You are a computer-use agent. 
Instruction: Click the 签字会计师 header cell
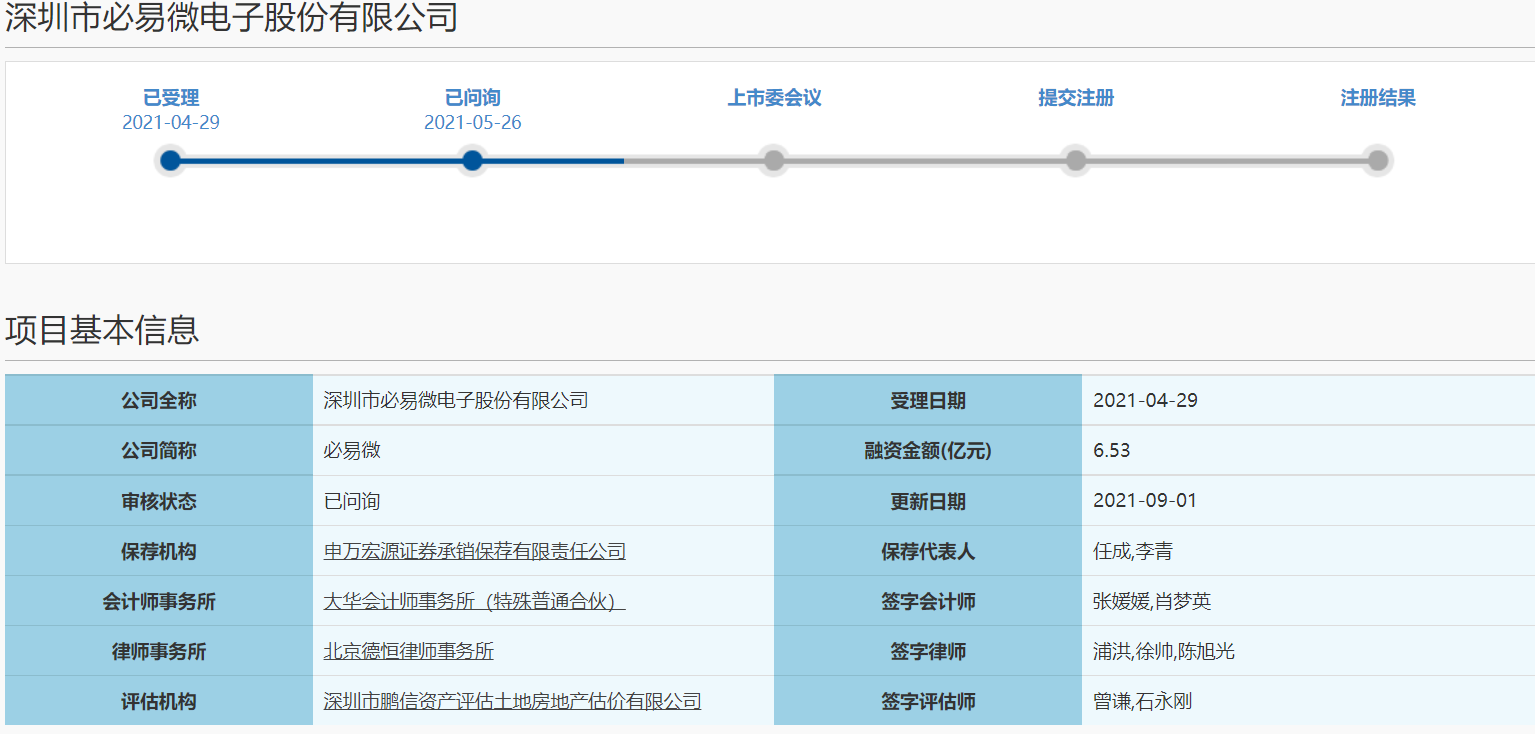(x=928, y=601)
